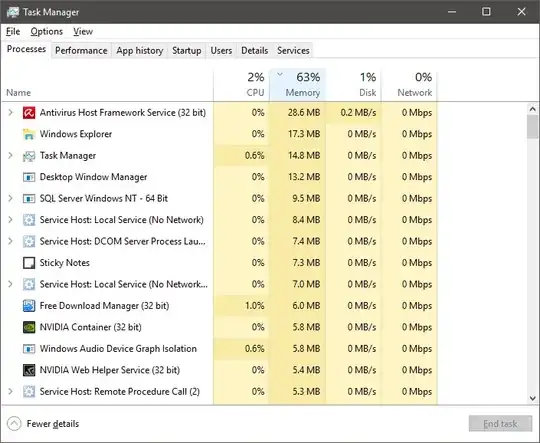
Task: Select Desktop Window Manager process name
Action: 93,177
